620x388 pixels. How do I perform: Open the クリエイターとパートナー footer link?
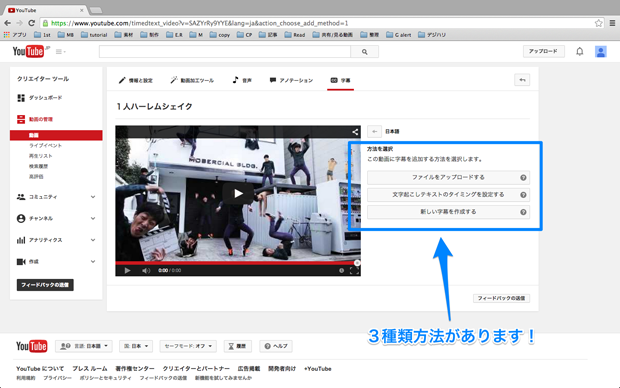click(196, 369)
